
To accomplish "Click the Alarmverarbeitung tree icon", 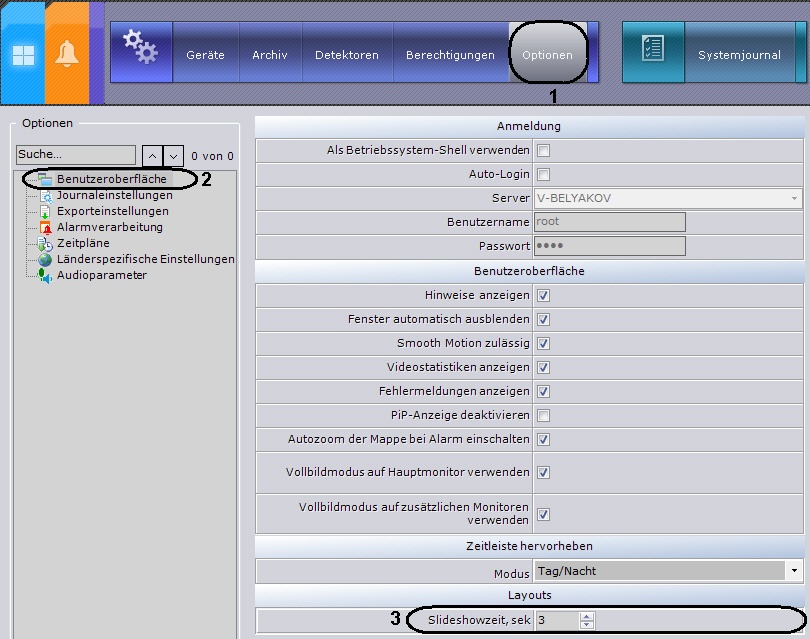I will coord(45,227).
